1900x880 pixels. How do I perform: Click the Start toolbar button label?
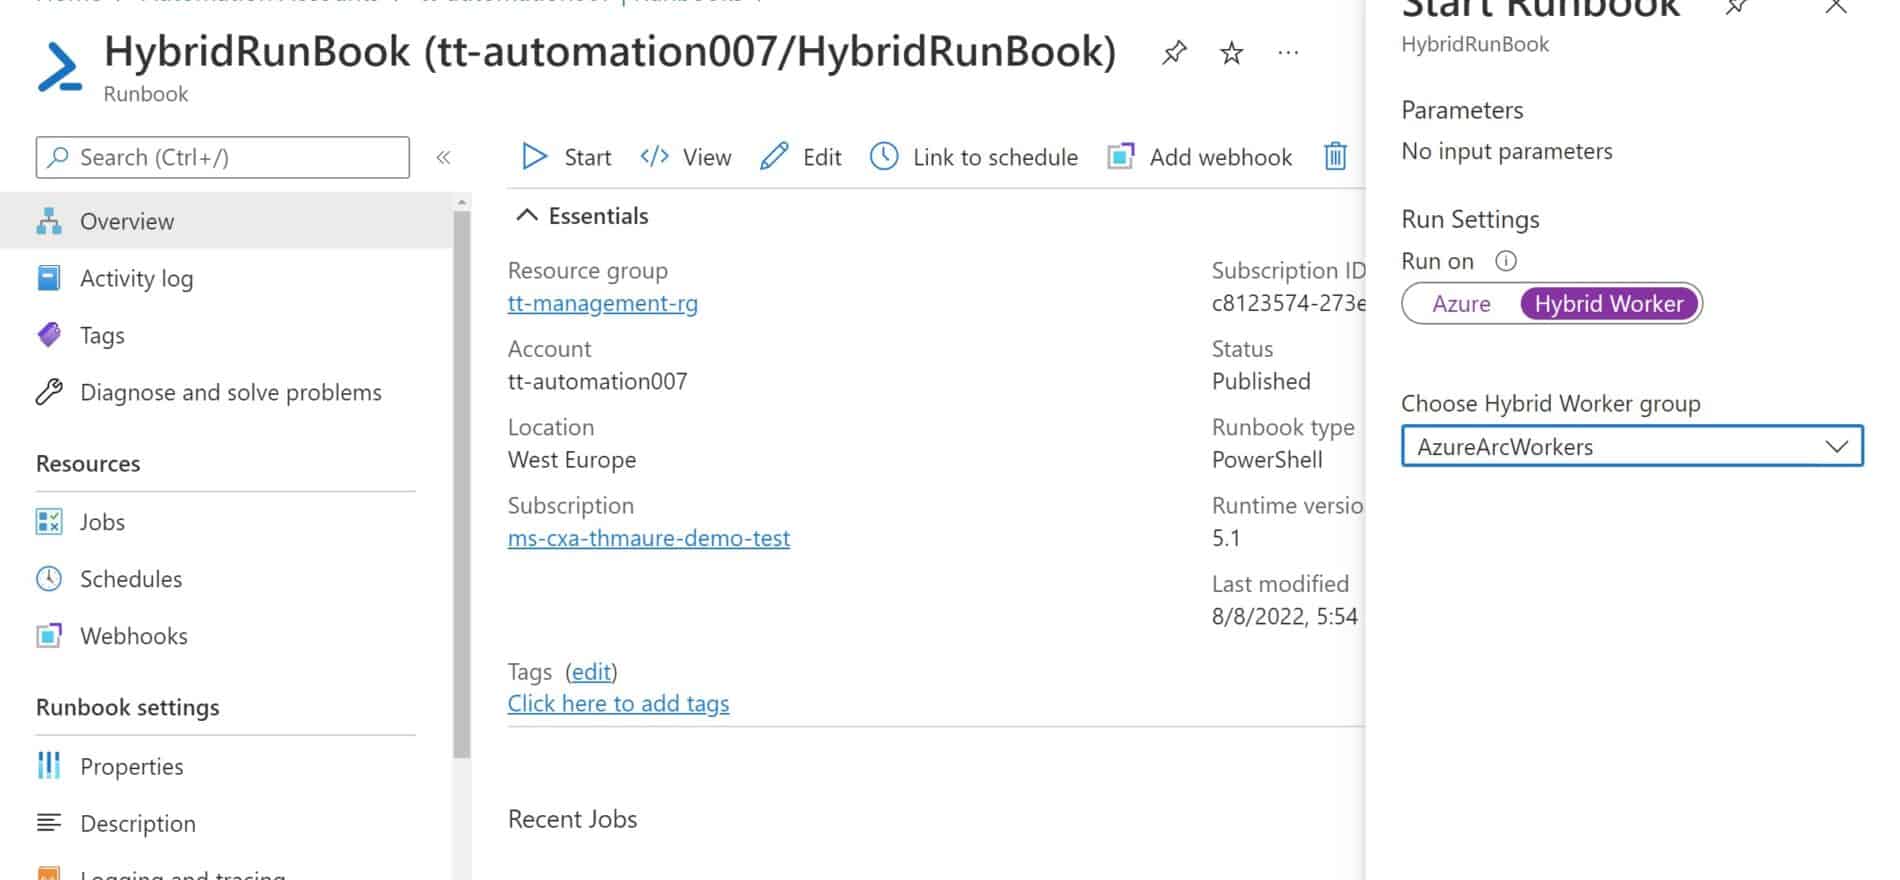click(x=588, y=157)
